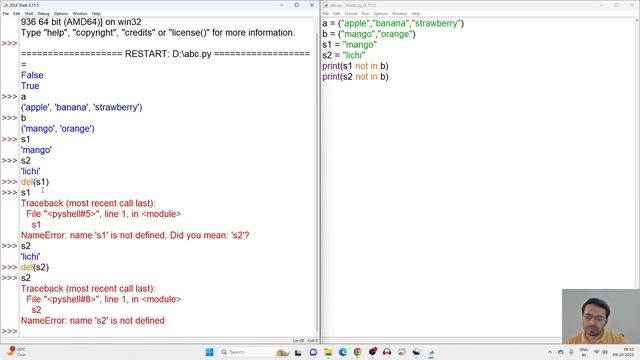The image size is (640, 360).
Task: Click print(s2 not in b) line
Action: coord(356,77)
